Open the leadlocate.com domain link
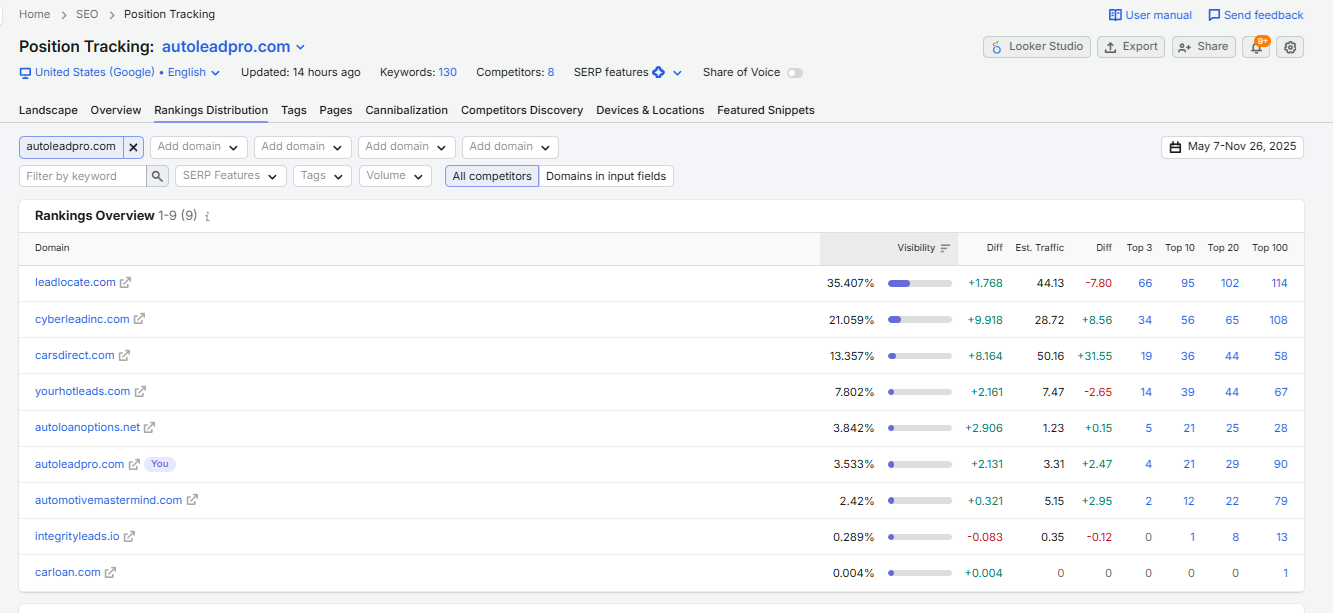 point(75,283)
